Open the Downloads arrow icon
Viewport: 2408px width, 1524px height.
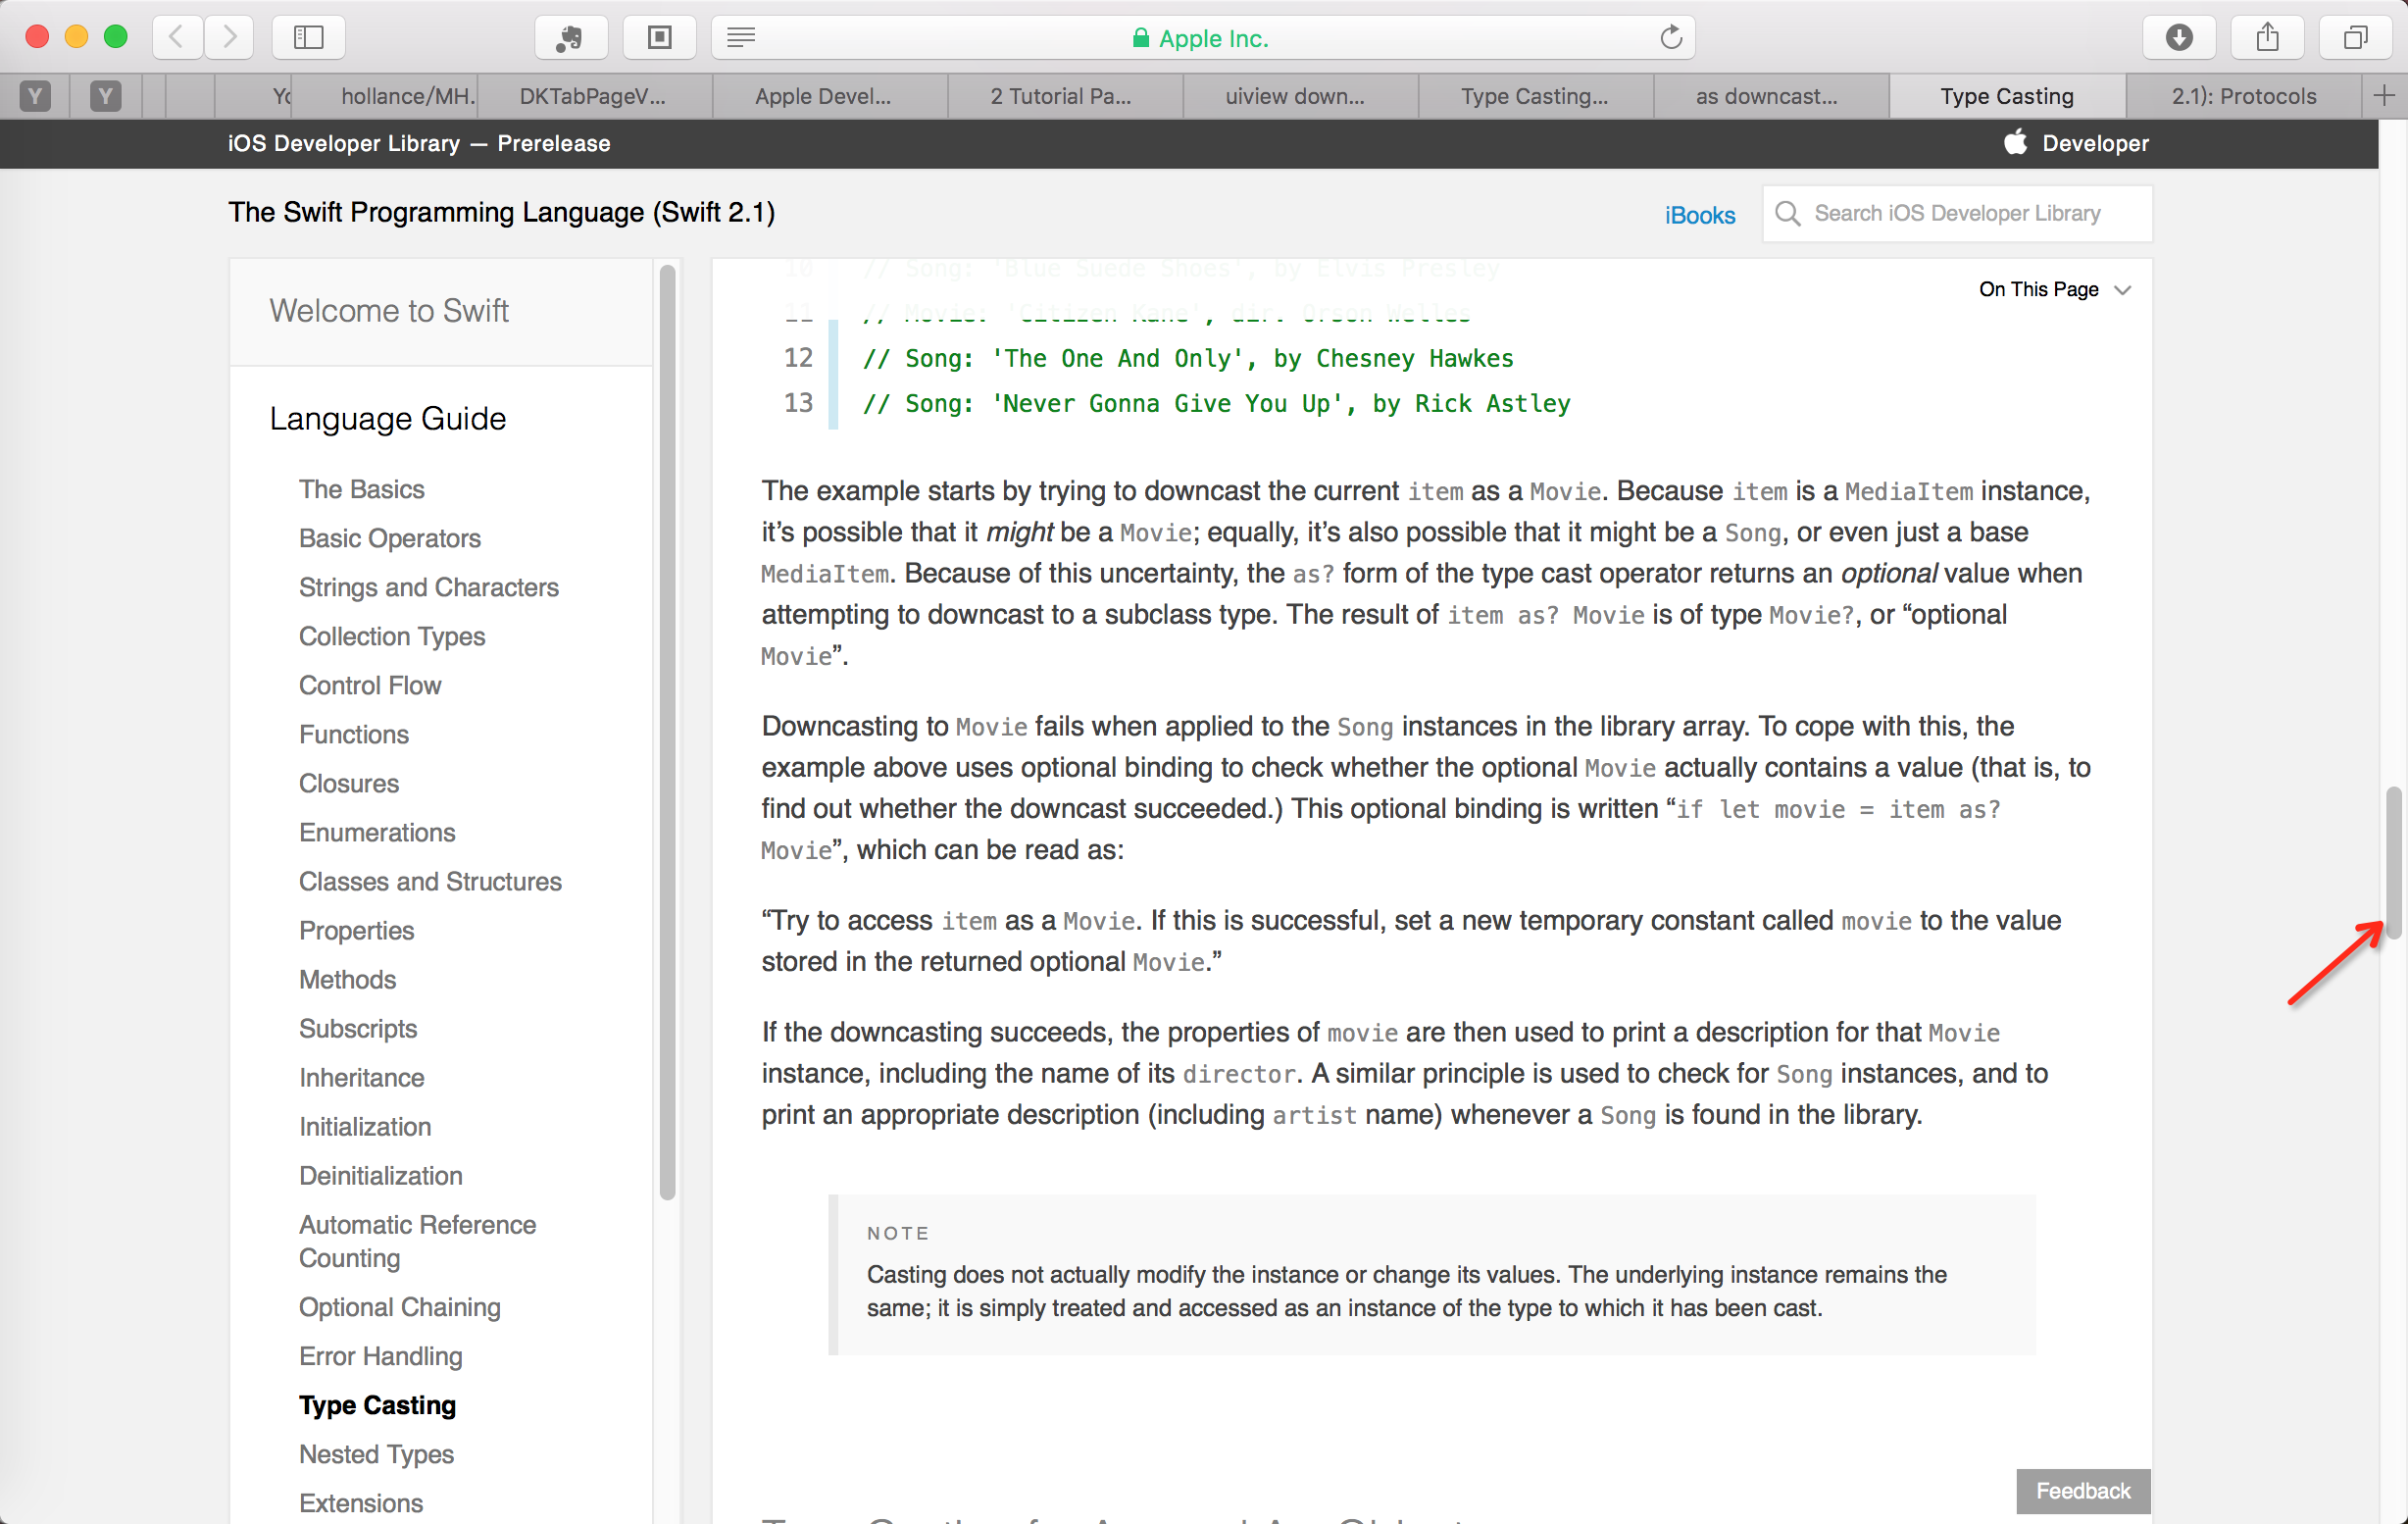[2178, 37]
